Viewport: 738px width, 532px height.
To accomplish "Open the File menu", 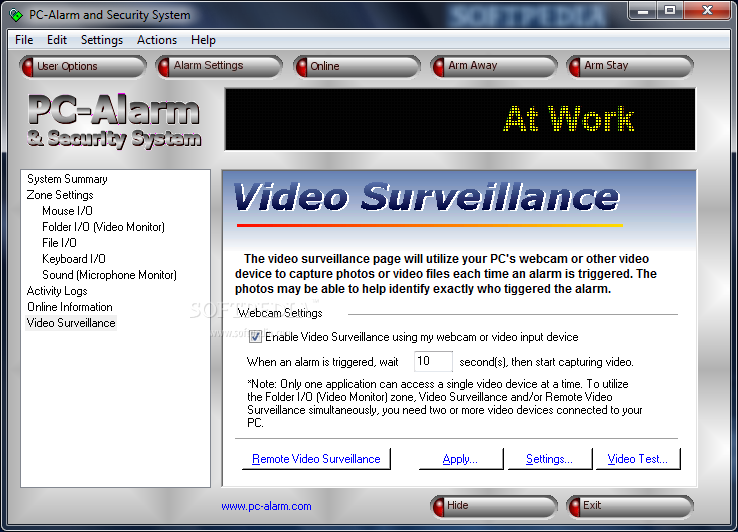I will coord(24,40).
